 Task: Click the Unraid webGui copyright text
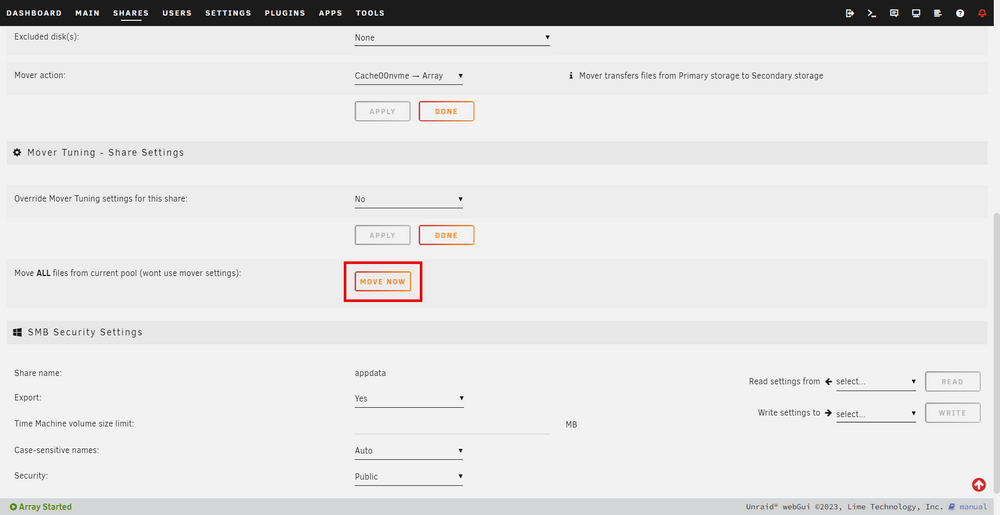tap(844, 507)
